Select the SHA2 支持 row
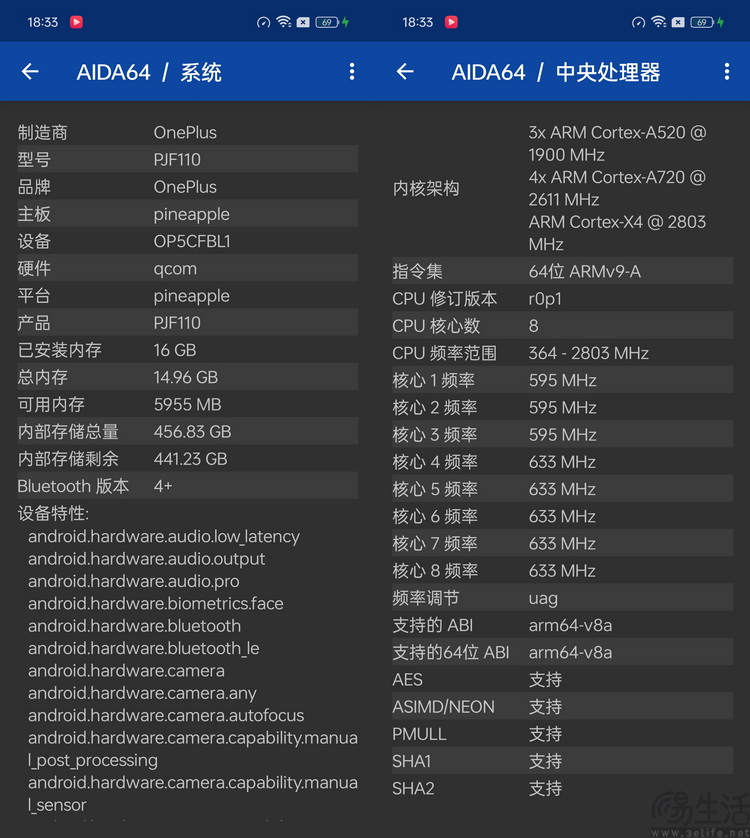The image size is (750, 838). [x=562, y=788]
